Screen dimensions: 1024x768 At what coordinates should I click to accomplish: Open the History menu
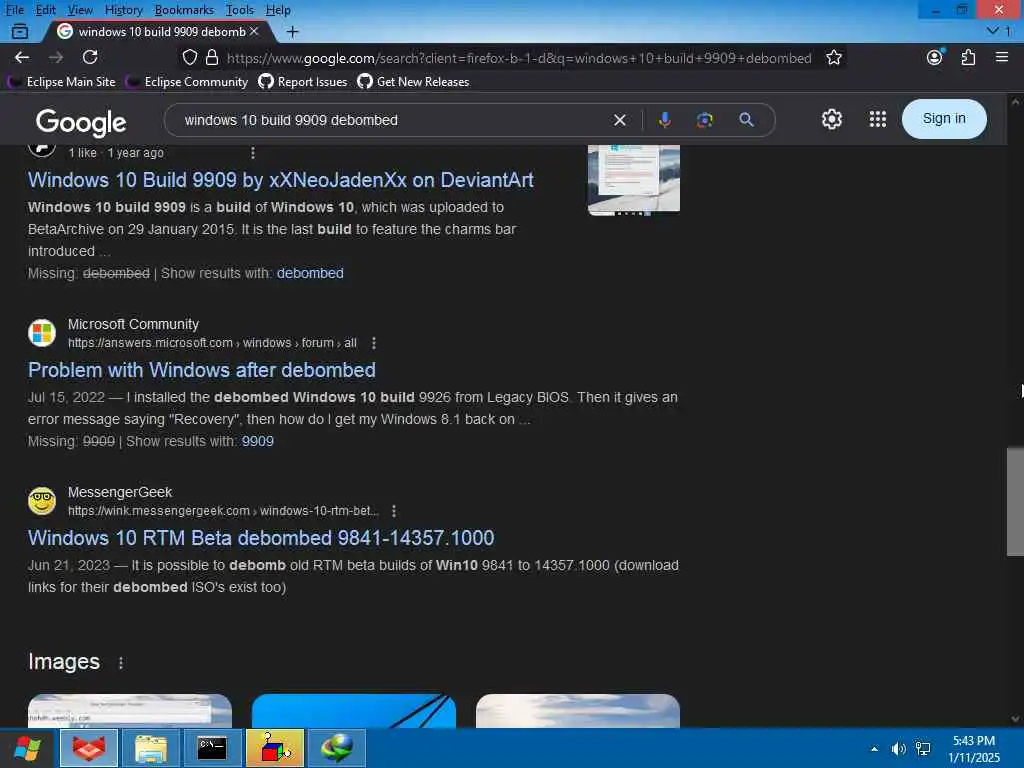click(x=123, y=10)
